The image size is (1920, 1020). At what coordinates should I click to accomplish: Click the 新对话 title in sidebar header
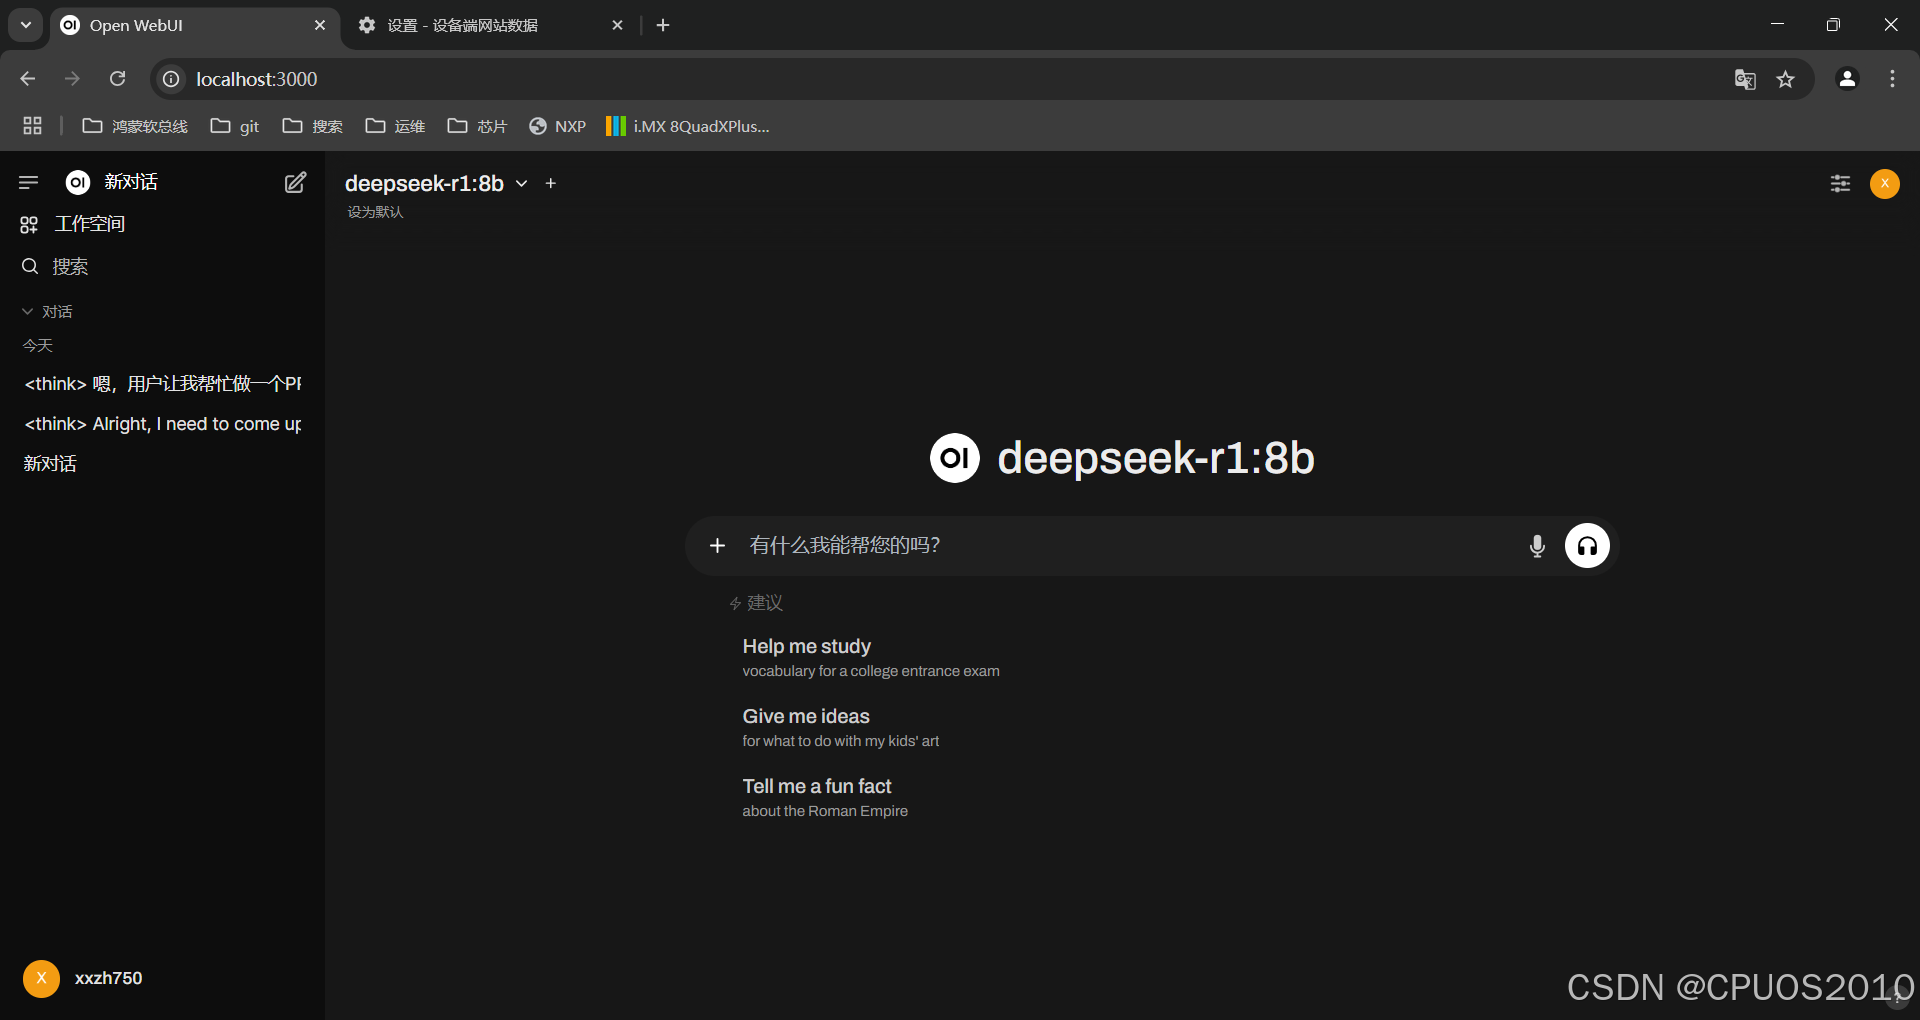(131, 182)
